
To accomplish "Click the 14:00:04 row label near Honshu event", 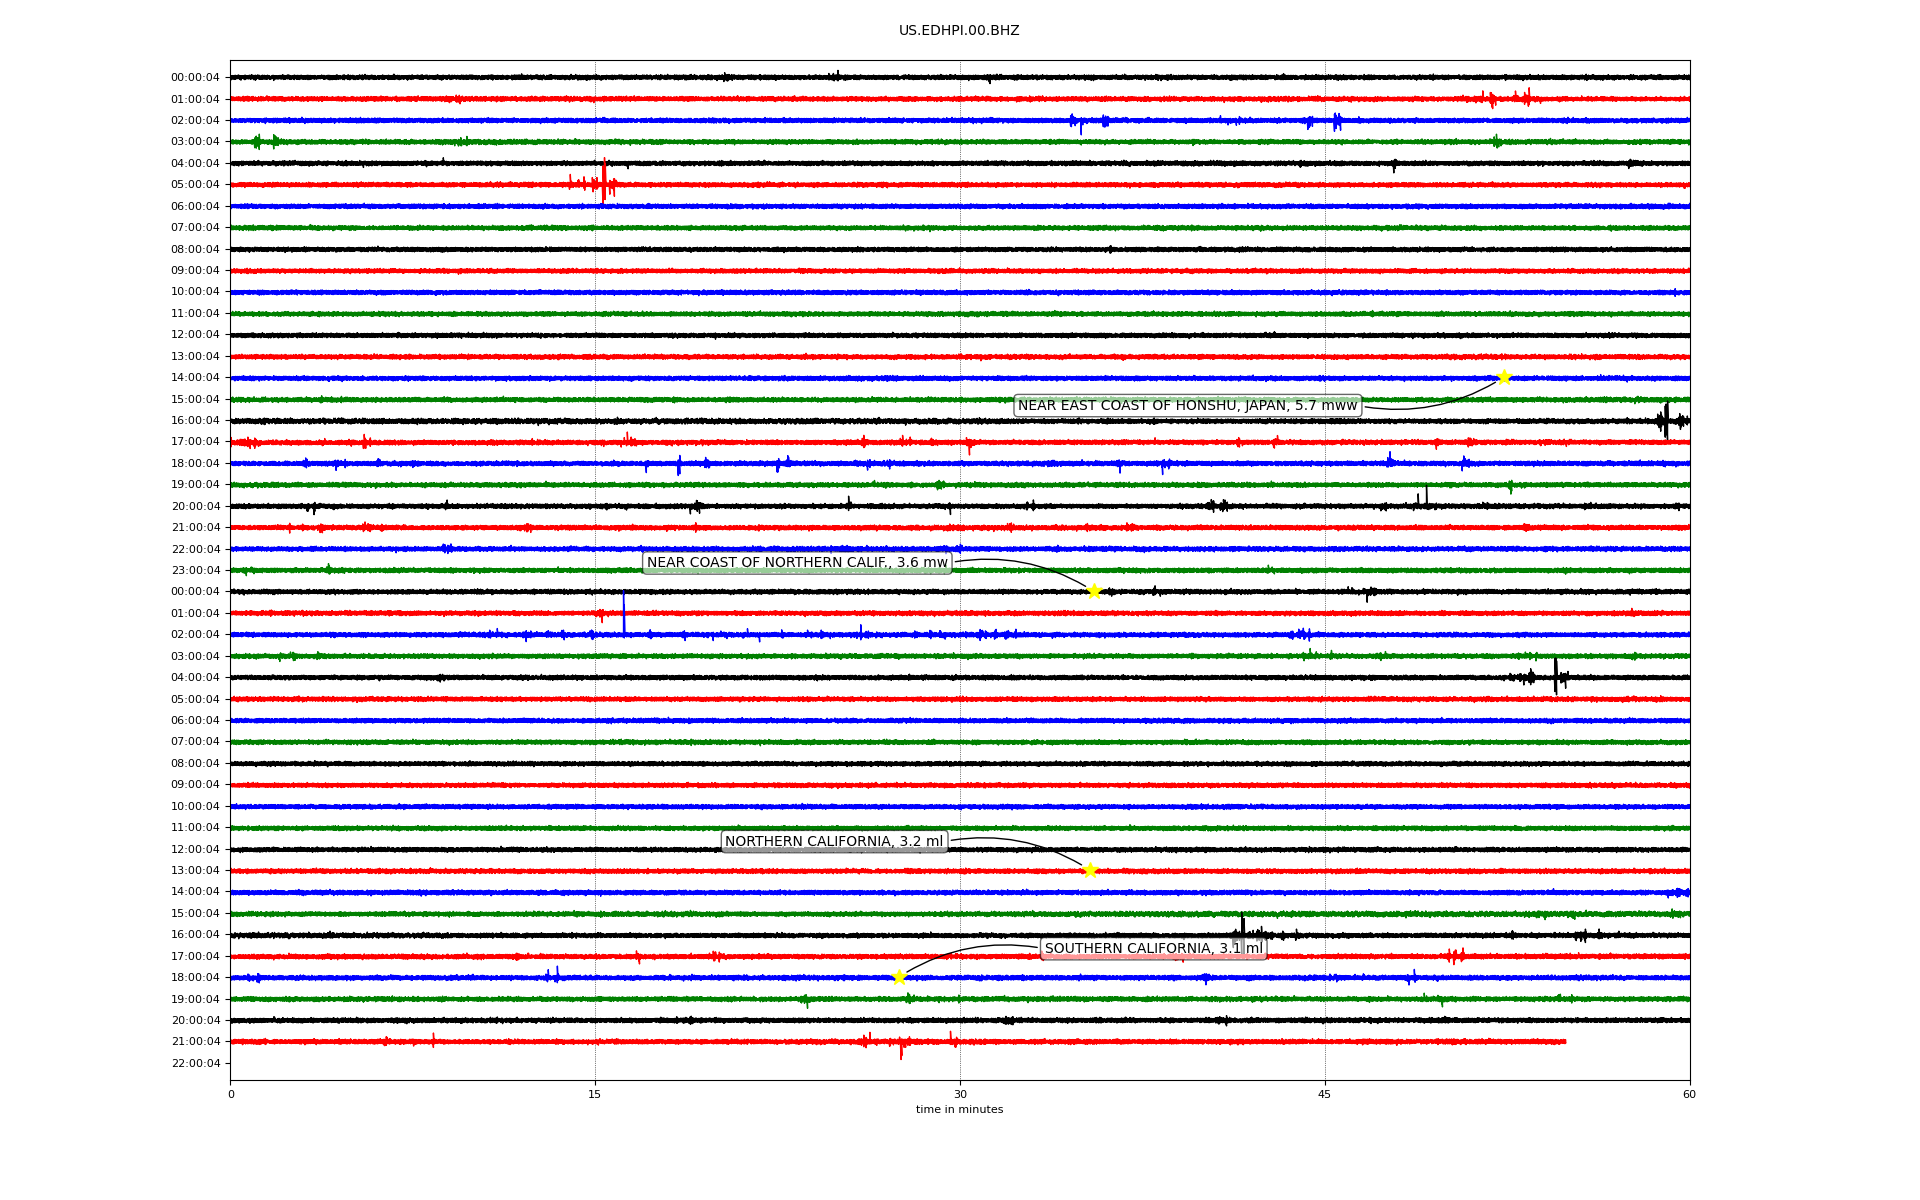I will click(195, 378).
